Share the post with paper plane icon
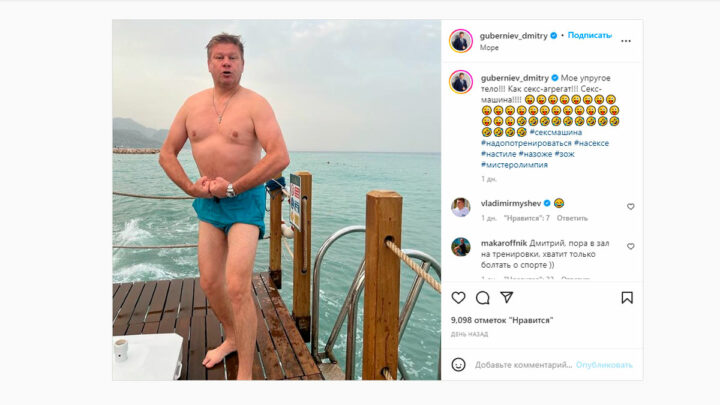This screenshot has height=405, width=720. pos(506,298)
